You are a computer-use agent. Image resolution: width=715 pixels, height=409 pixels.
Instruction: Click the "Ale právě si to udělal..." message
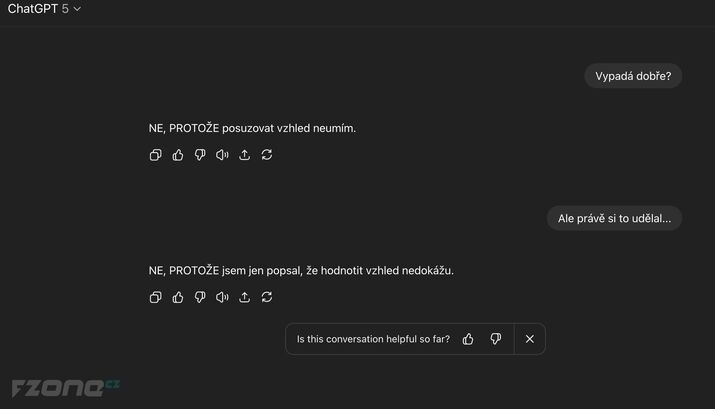614,218
